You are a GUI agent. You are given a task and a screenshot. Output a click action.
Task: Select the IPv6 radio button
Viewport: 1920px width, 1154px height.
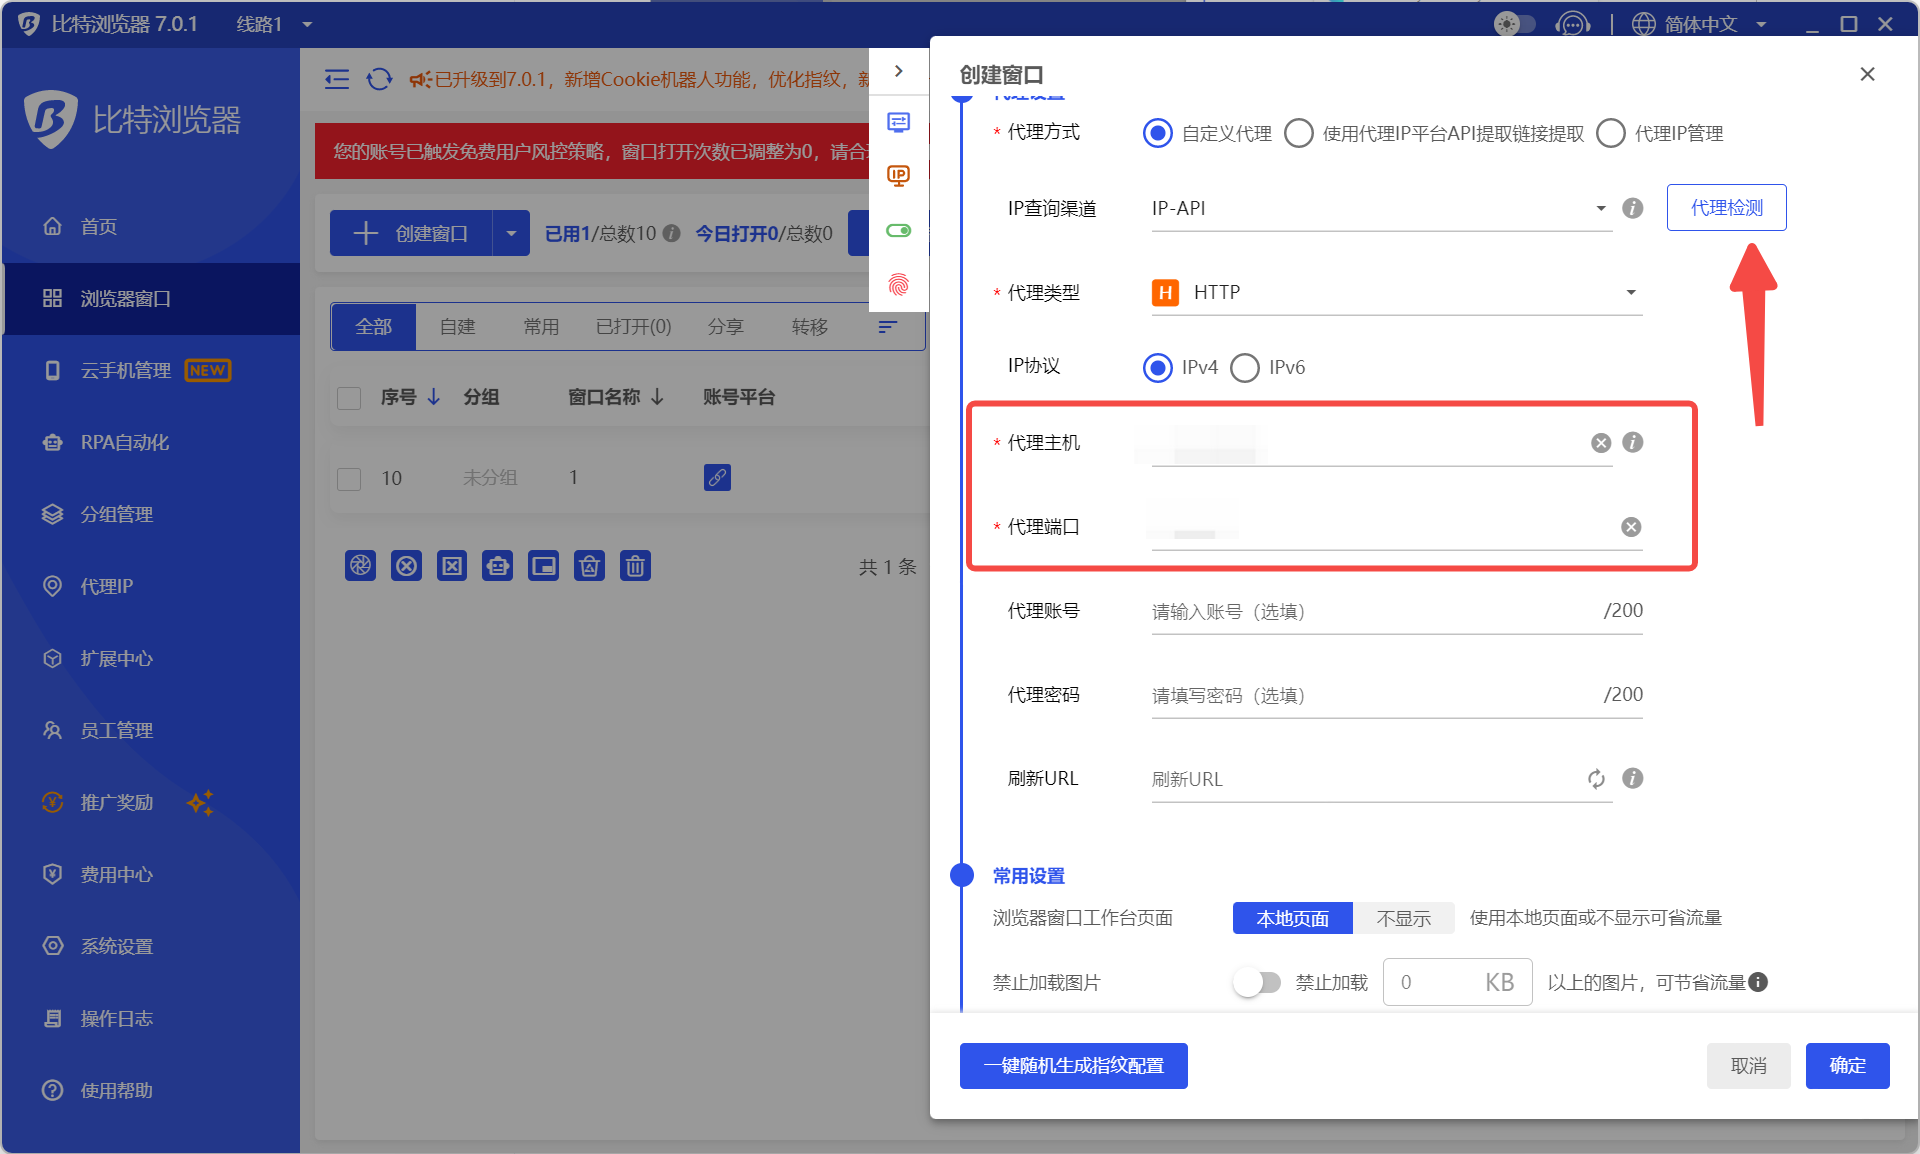coord(1245,368)
